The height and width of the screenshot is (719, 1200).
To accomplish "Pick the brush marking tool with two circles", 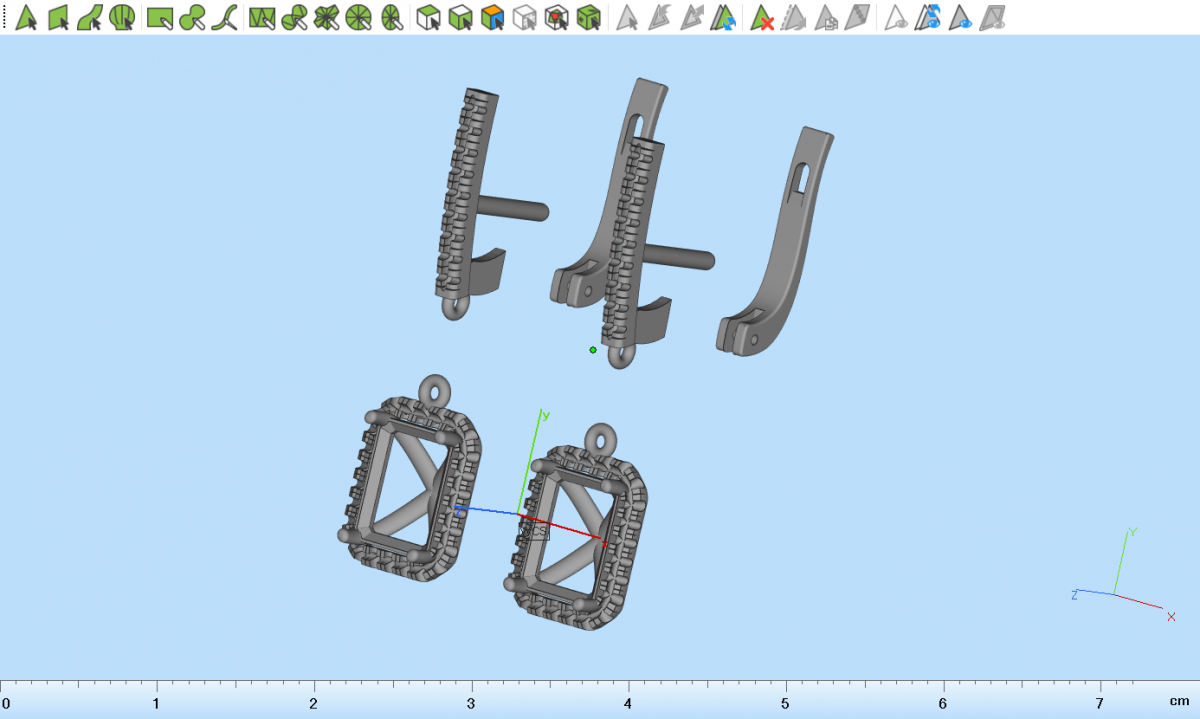I will point(193,17).
